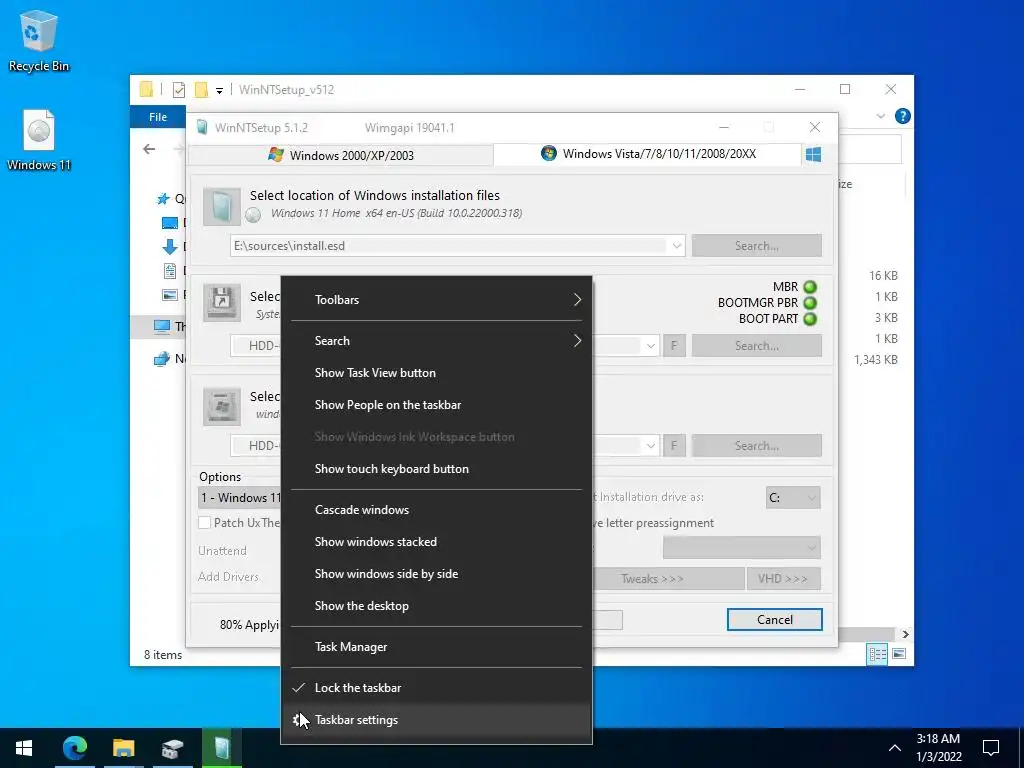Choose Show touch keyboard button
The width and height of the screenshot is (1024, 768).
tap(436, 469)
